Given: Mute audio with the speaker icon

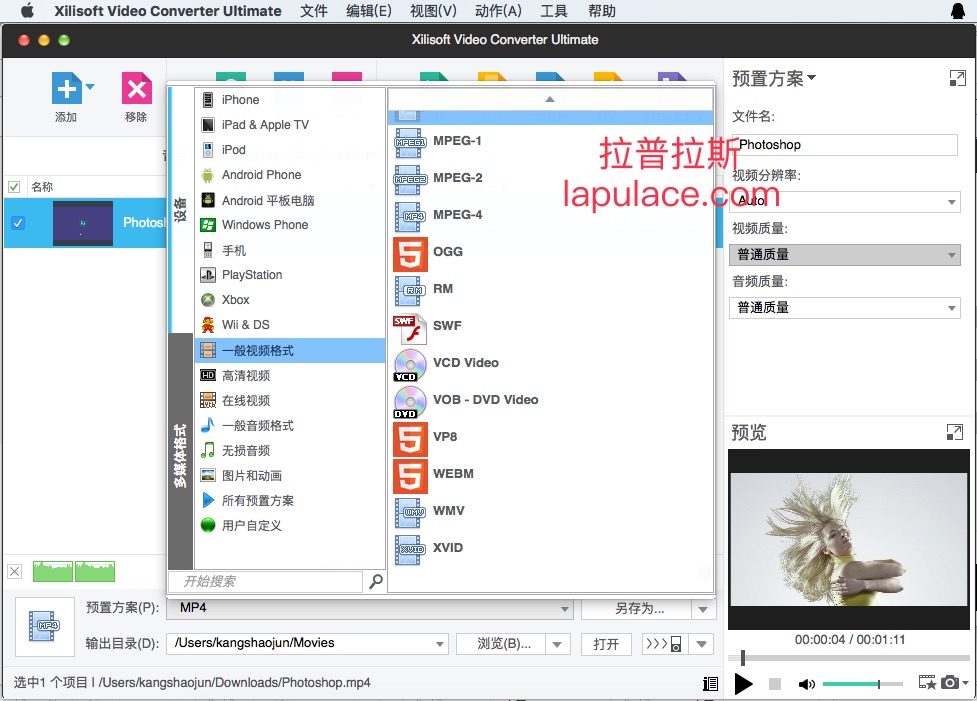Looking at the screenshot, I should pyautogui.click(x=806, y=684).
